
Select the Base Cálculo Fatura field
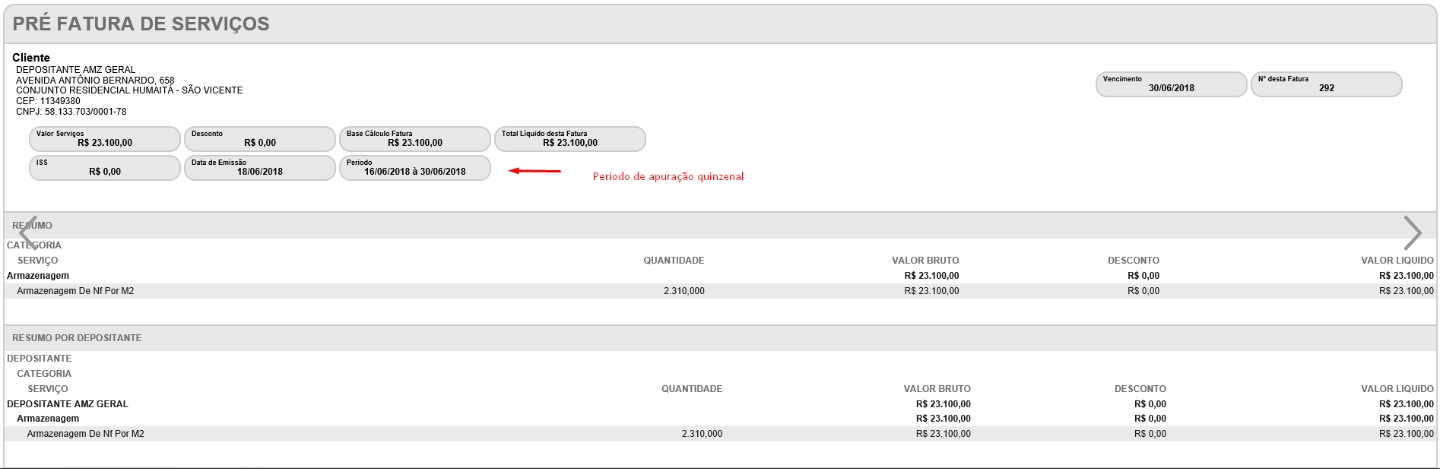coord(414,138)
